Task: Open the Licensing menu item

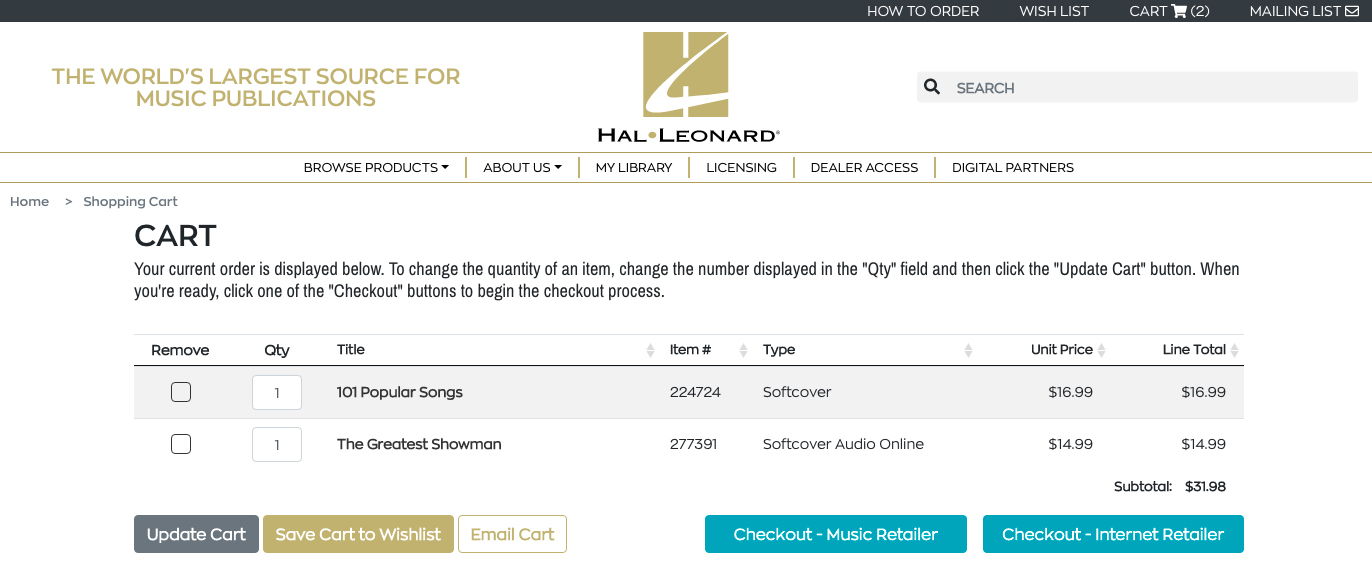Action: [741, 167]
